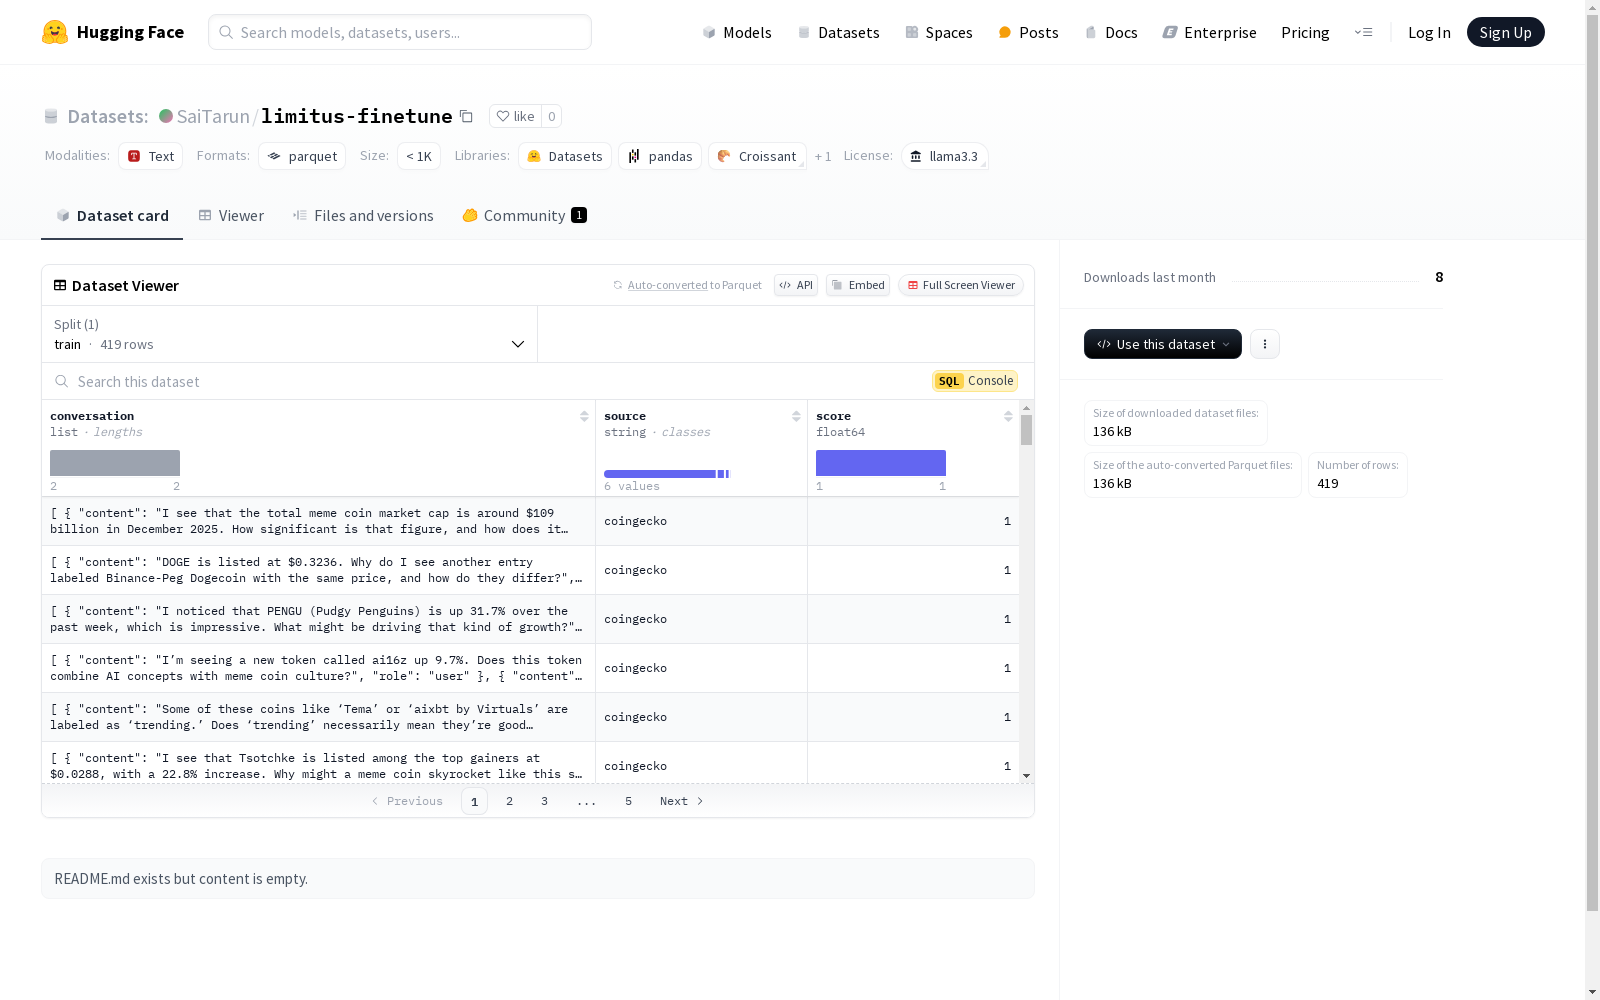Open Posts in the top navigation

[1028, 32]
